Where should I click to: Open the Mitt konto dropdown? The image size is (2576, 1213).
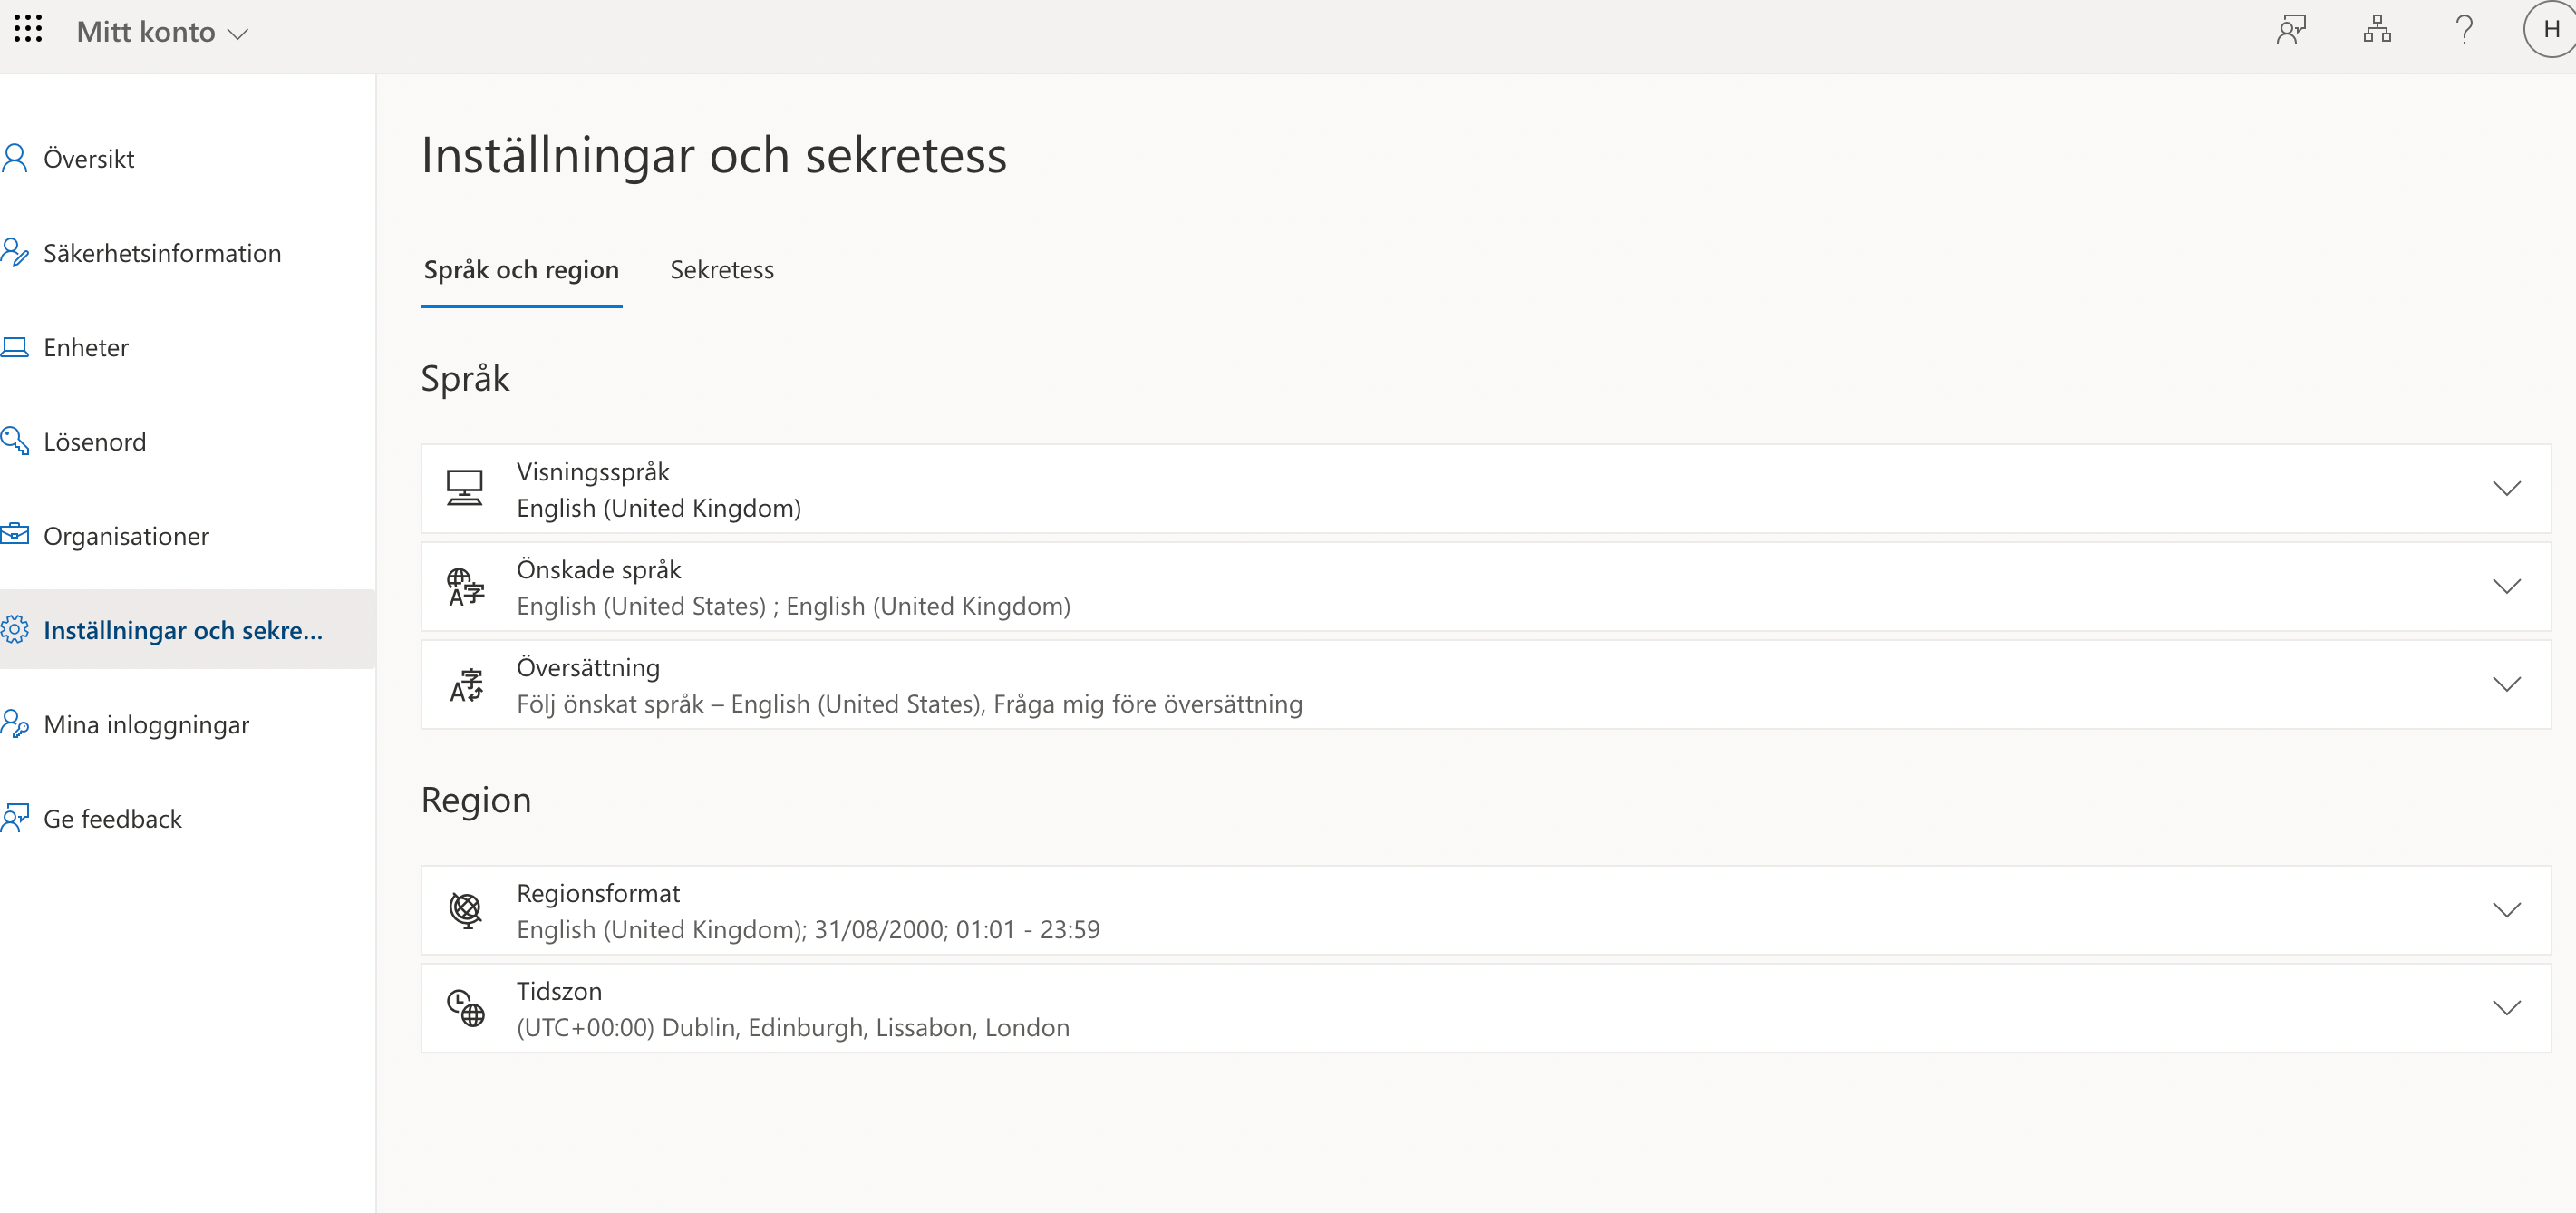click(162, 32)
